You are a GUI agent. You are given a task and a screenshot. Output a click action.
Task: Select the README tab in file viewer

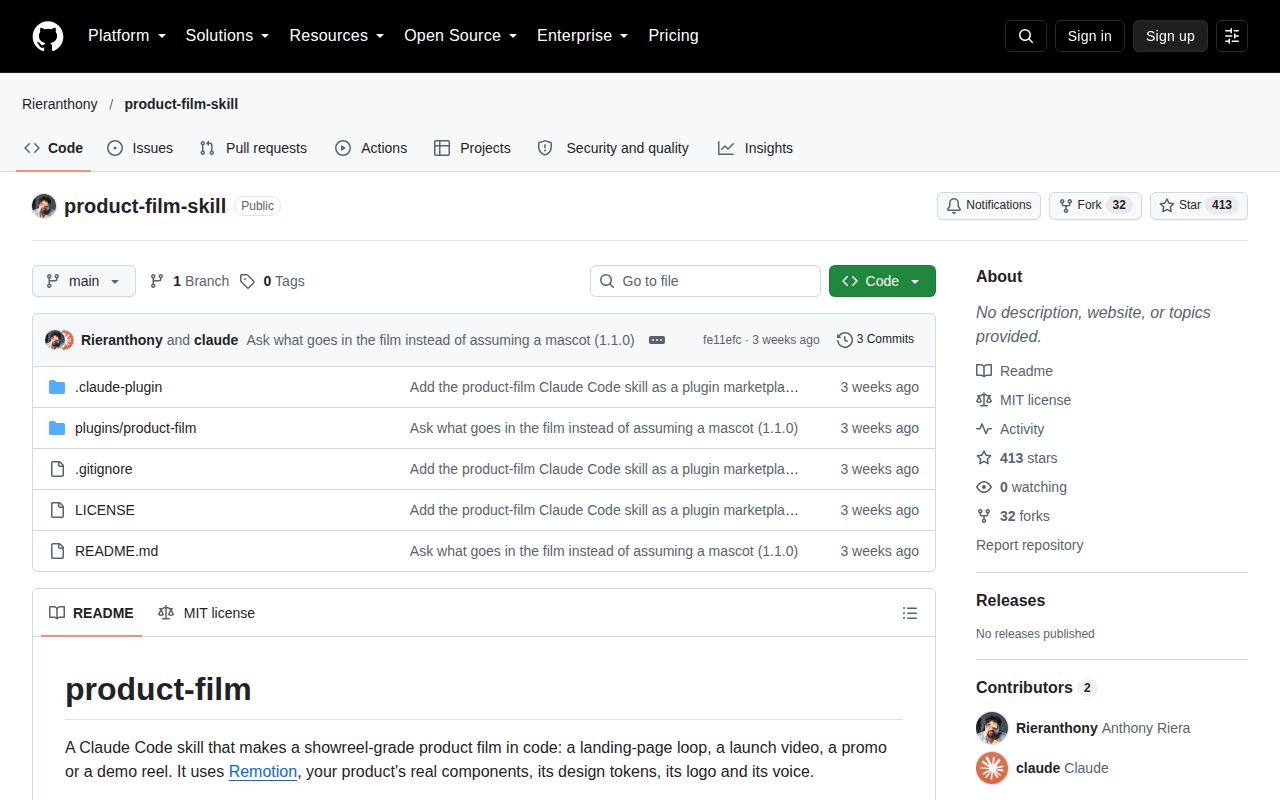point(91,613)
